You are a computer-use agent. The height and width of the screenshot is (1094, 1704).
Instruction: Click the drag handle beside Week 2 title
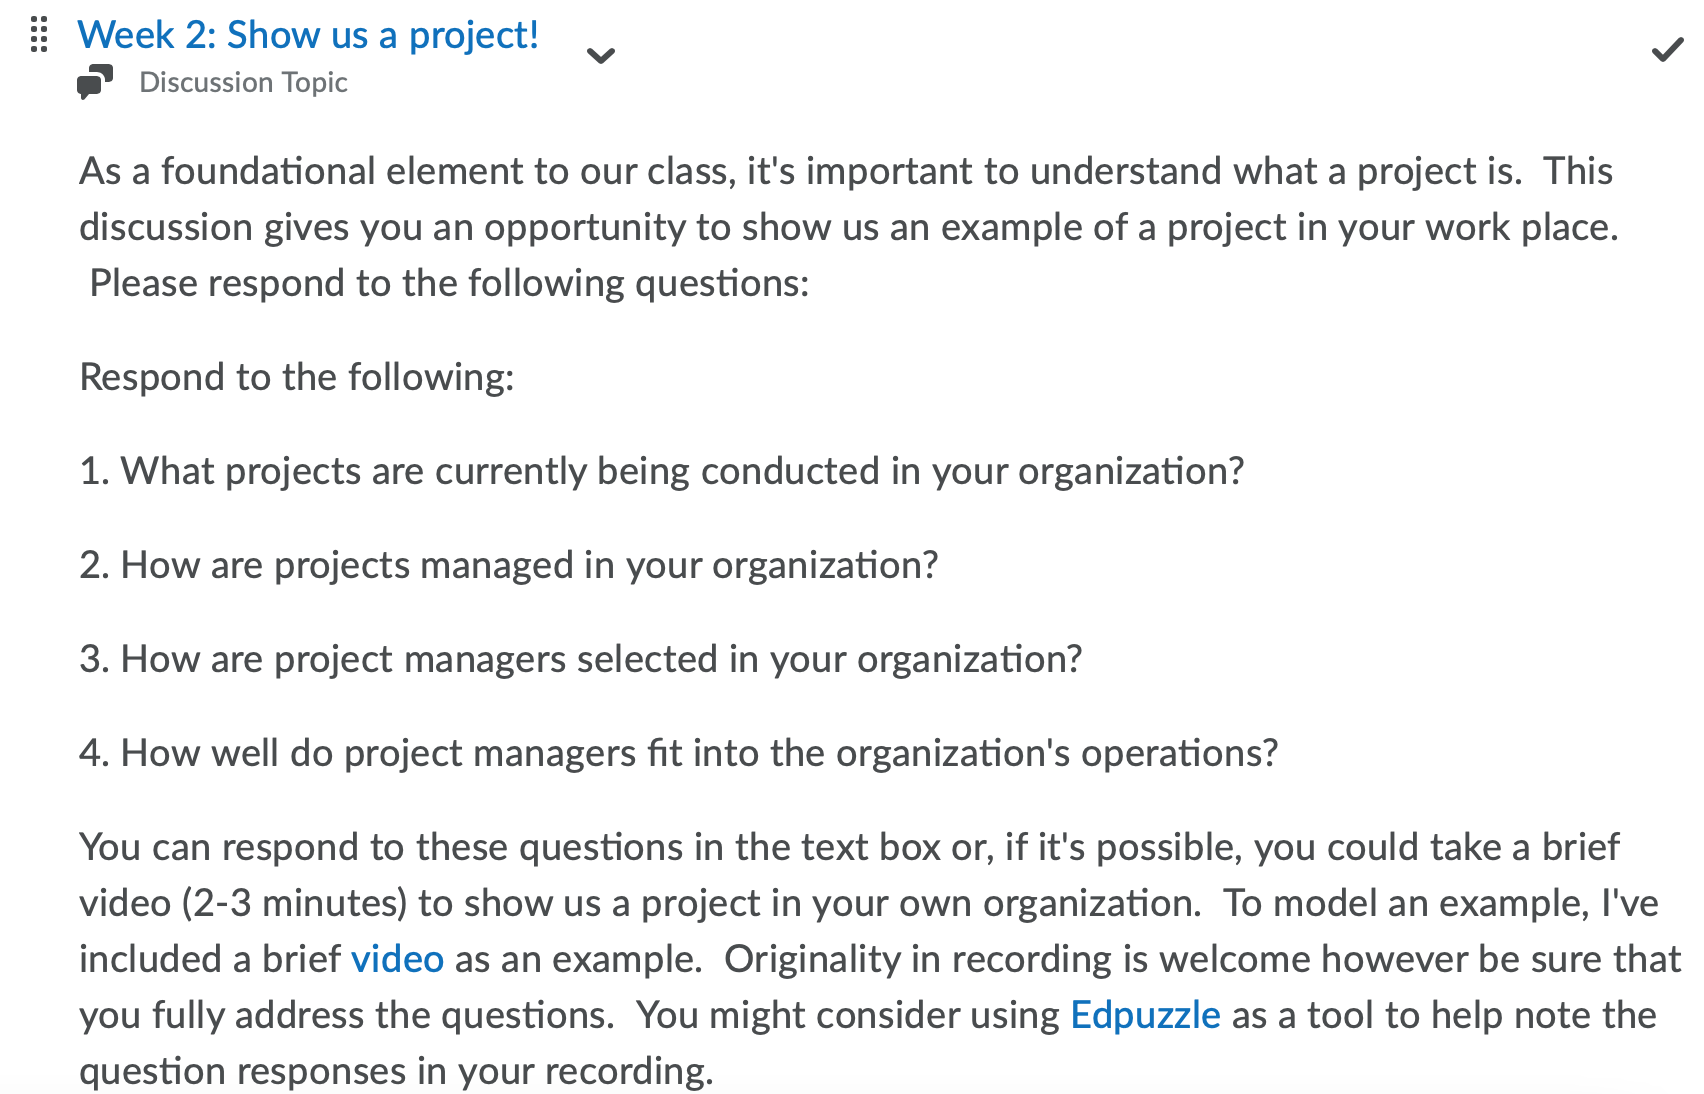point(39,35)
